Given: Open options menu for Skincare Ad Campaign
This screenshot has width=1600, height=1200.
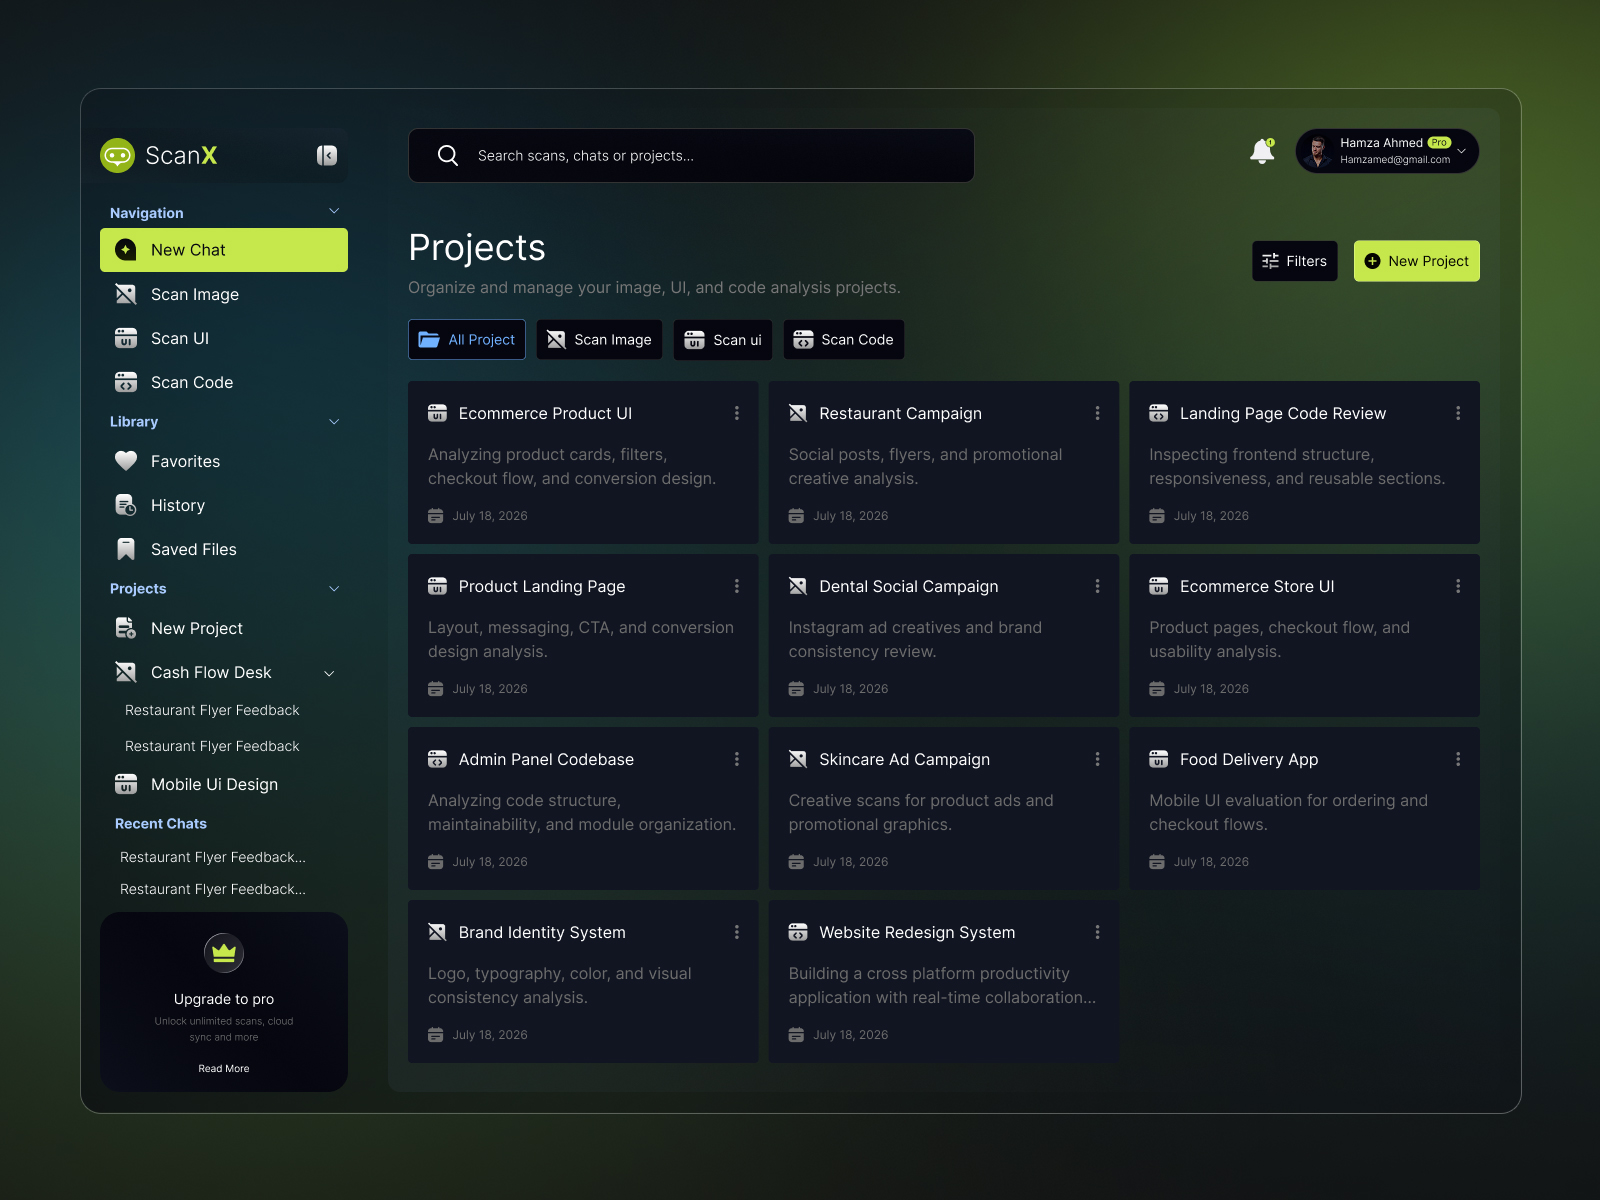Looking at the screenshot, I should pyautogui.click(x=1097, y=759).
